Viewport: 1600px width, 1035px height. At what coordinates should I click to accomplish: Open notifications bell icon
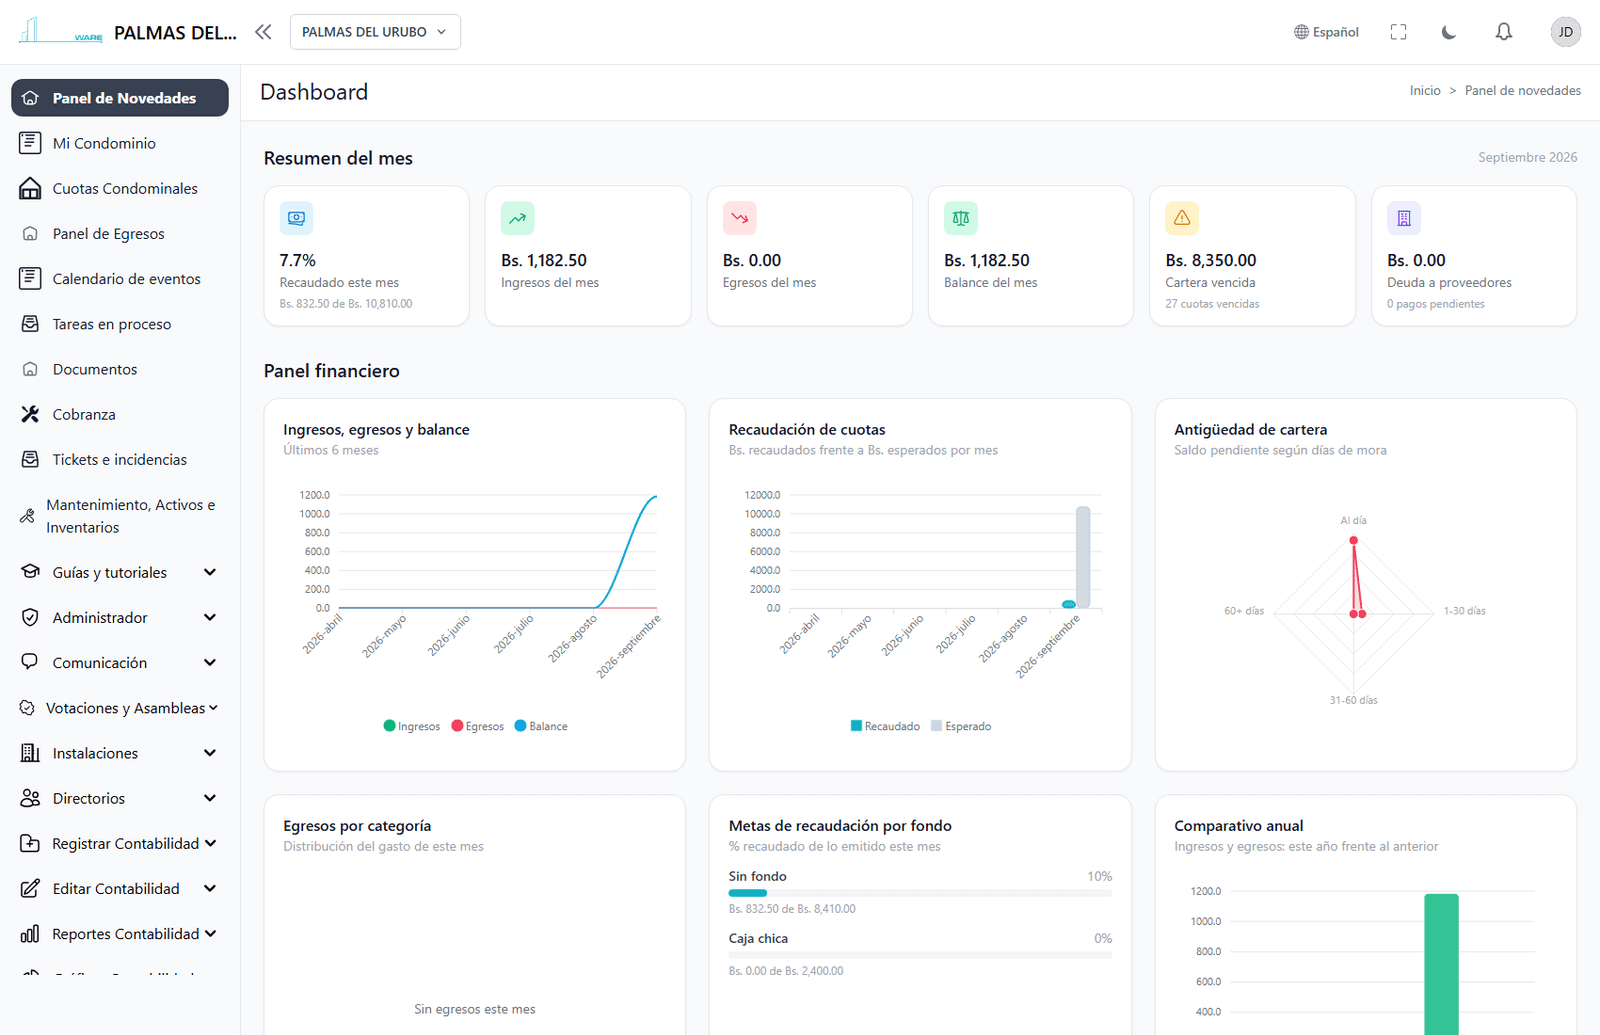click(x=1503, y=32)
